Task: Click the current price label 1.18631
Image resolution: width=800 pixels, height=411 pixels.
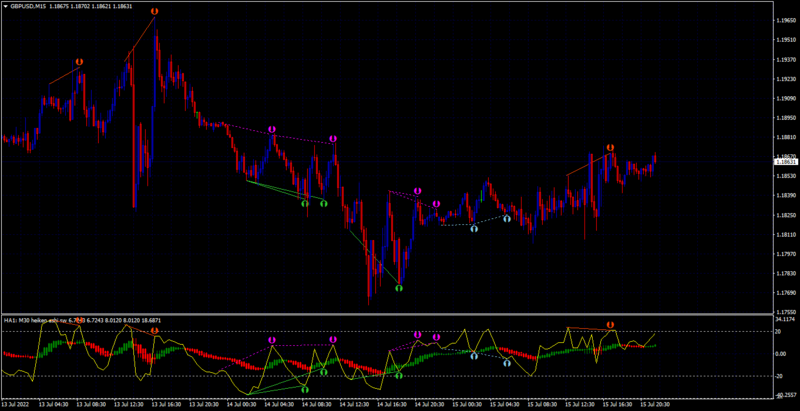Action: click(784, 162)
